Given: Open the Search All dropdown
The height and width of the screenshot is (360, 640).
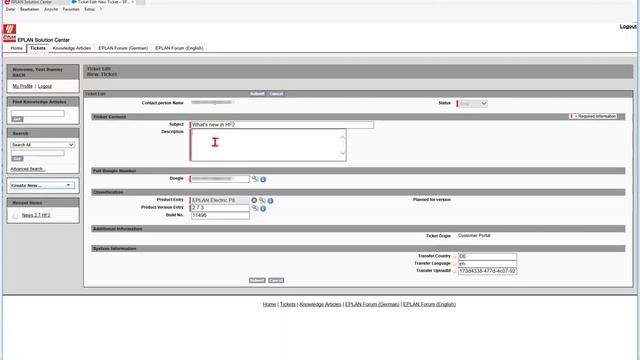Looking at the screenshot, I should pyautogui.click(x=42, y=145).
